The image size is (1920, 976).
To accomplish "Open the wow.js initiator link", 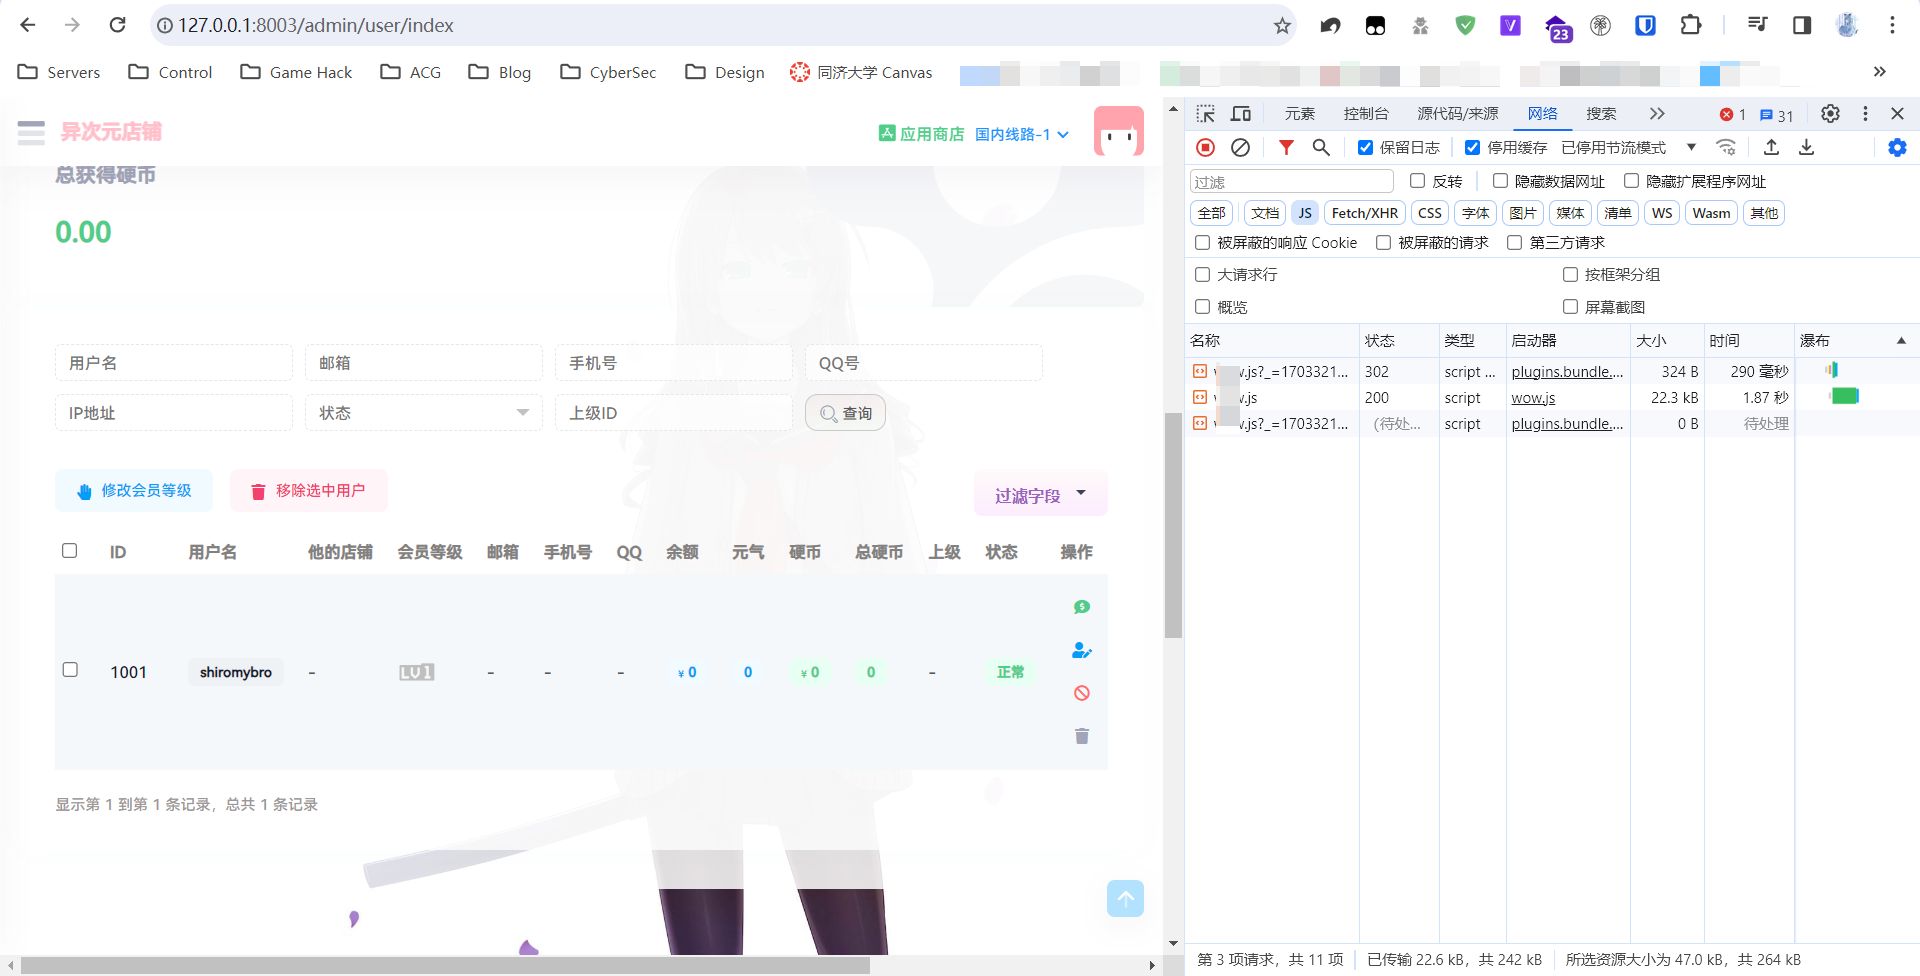I will [1533, 398].
